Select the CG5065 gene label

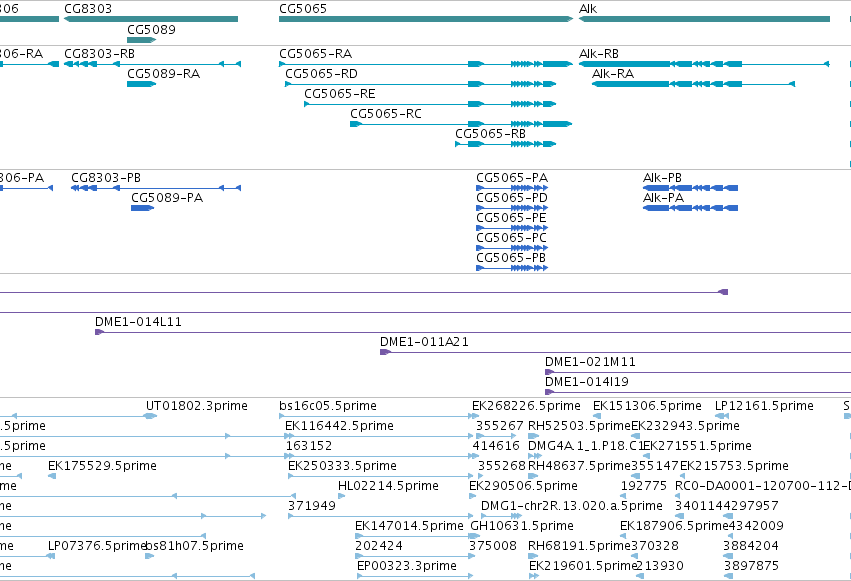point(303,9)
